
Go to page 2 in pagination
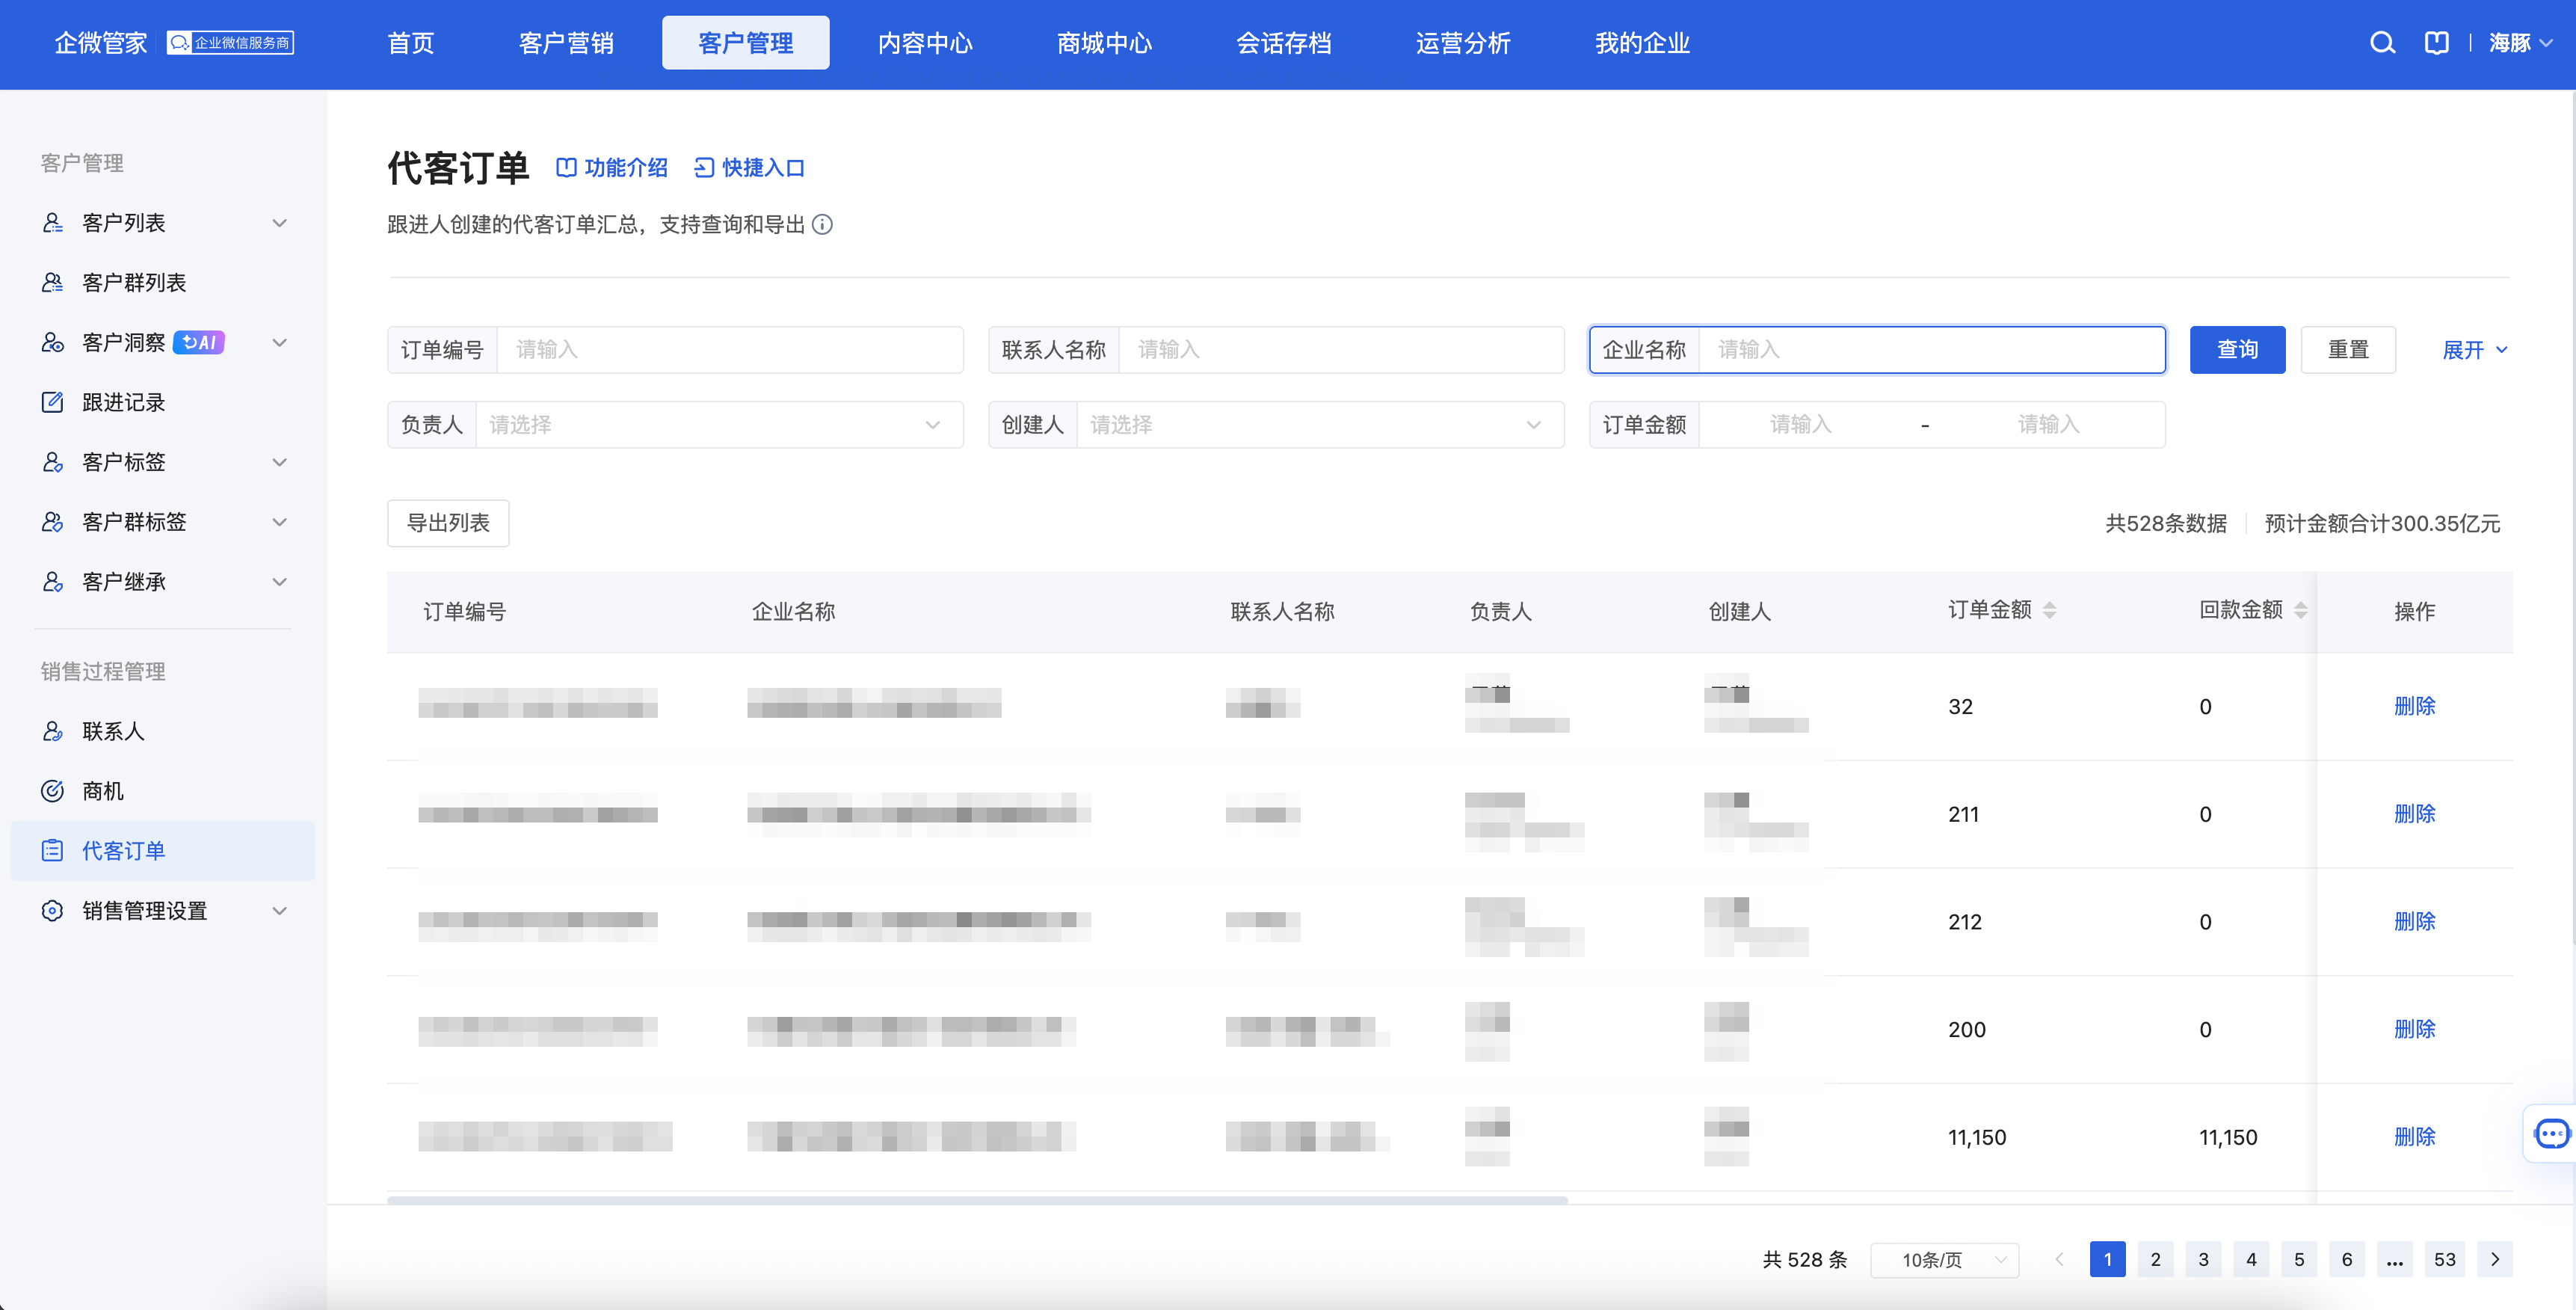click(2155, 1259)
